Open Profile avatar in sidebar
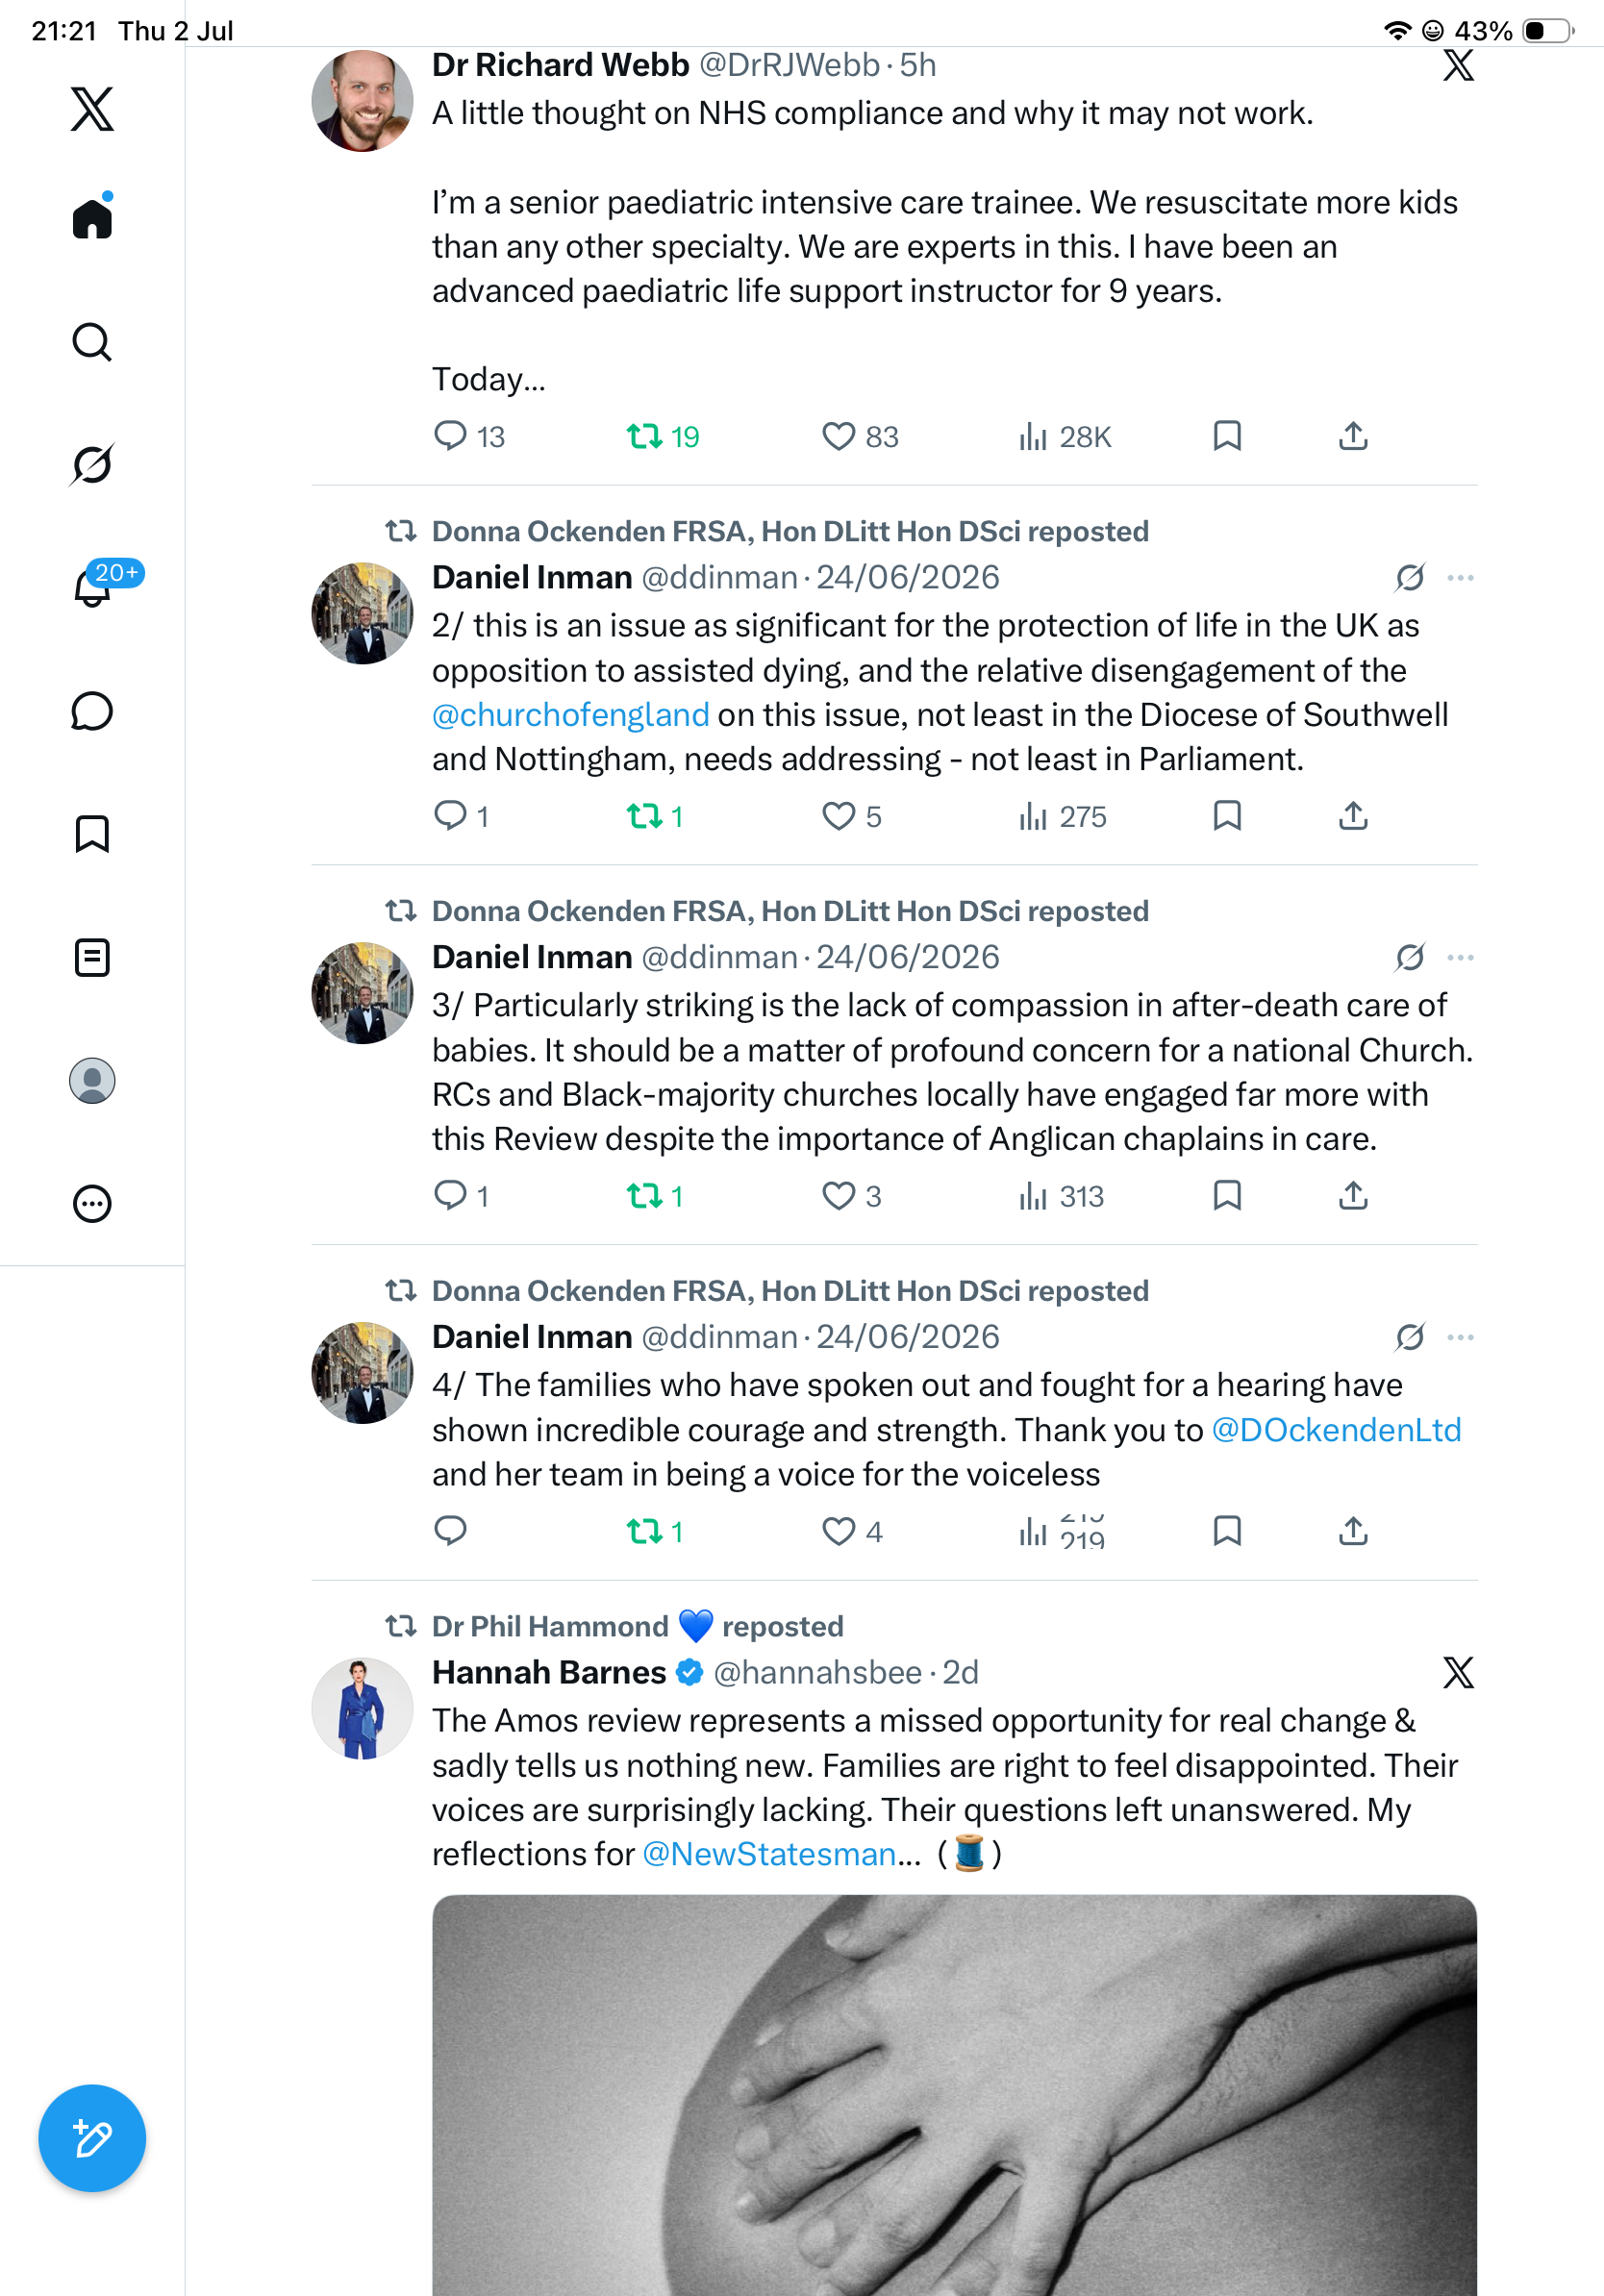1604x2296 pixels. point(92,1081)
